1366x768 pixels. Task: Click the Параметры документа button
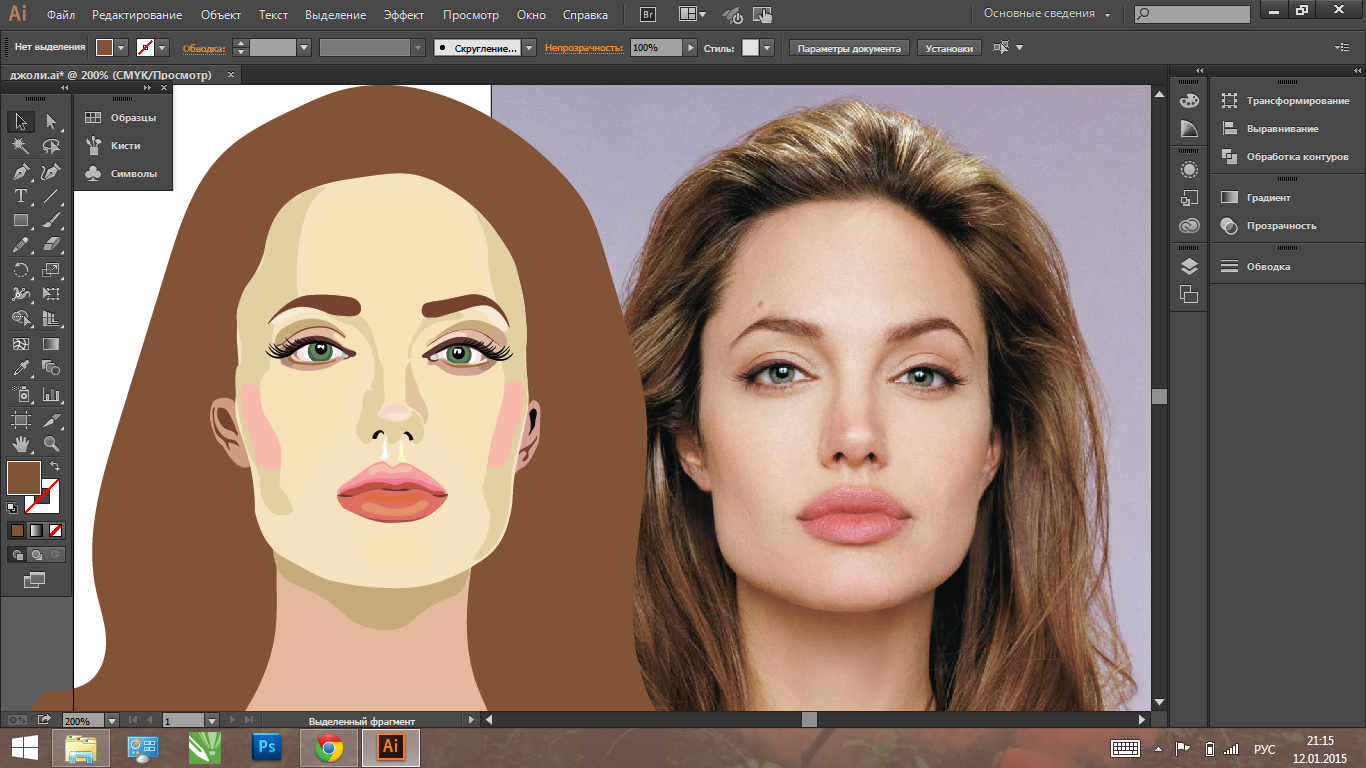(849, 48)
